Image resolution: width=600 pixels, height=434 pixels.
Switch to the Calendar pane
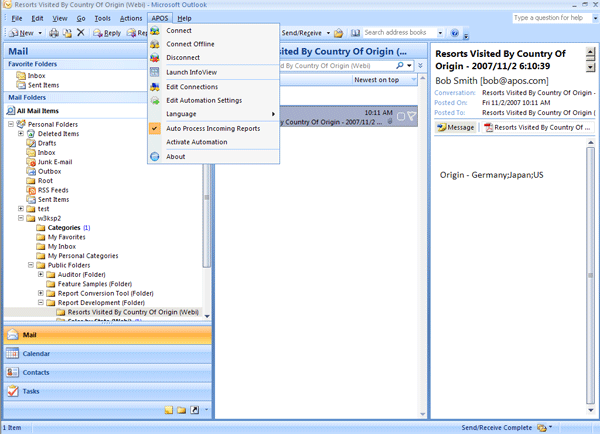click(x=108, y=354)
